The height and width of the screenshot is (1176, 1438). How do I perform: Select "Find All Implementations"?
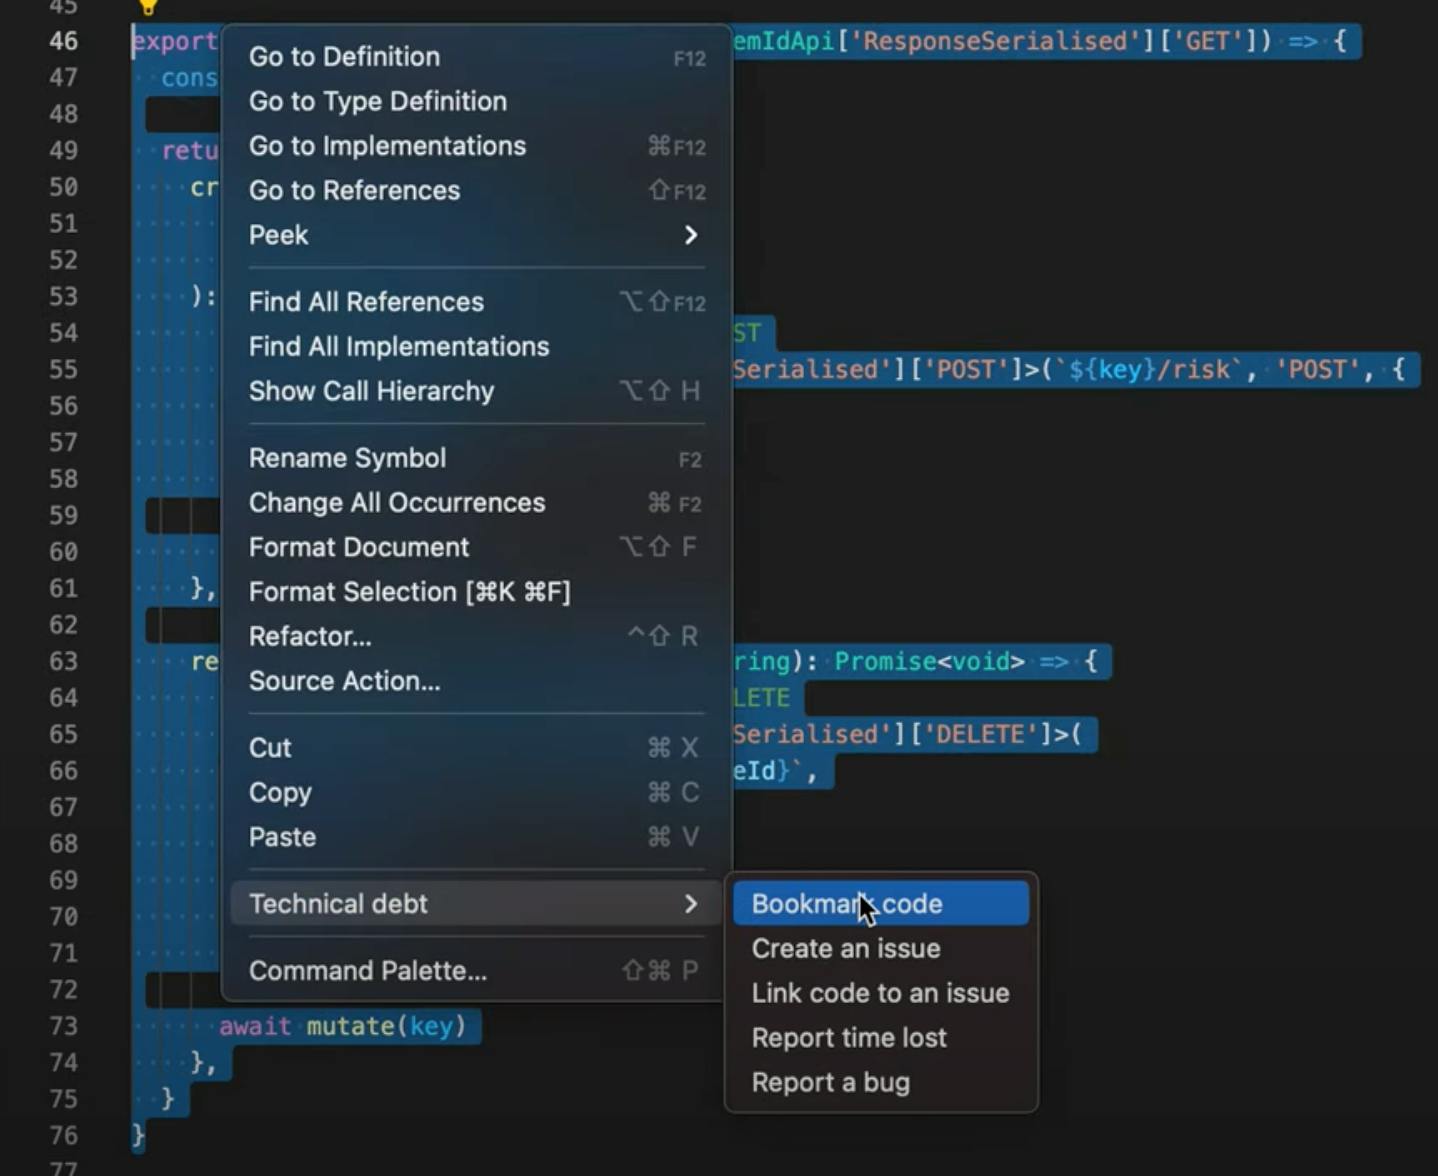pos(399,346)
